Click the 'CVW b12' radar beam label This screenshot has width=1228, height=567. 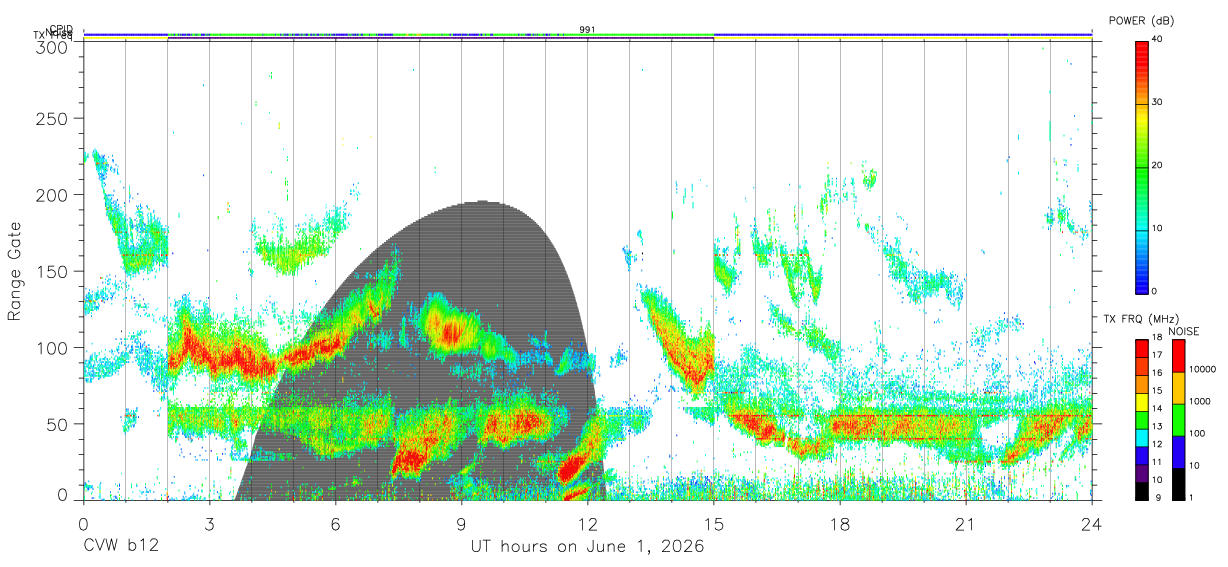click(120, 546)
